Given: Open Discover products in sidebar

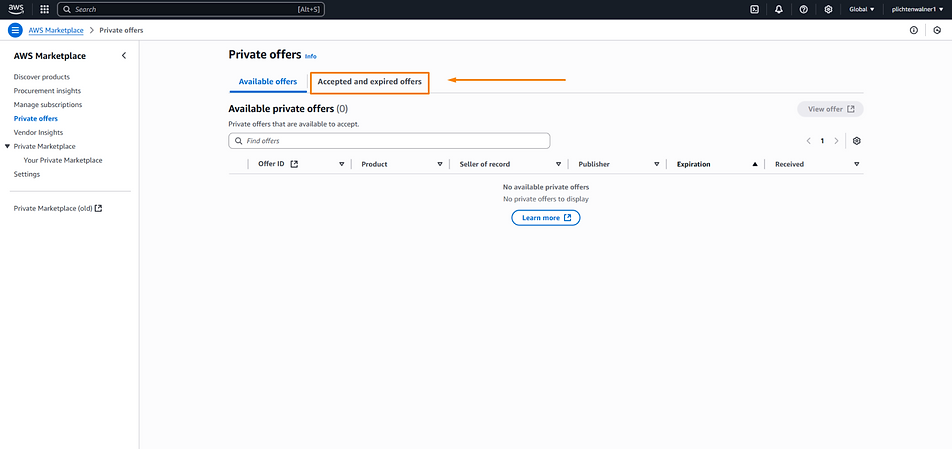Looking at the screenshot, I should [42, 77].
